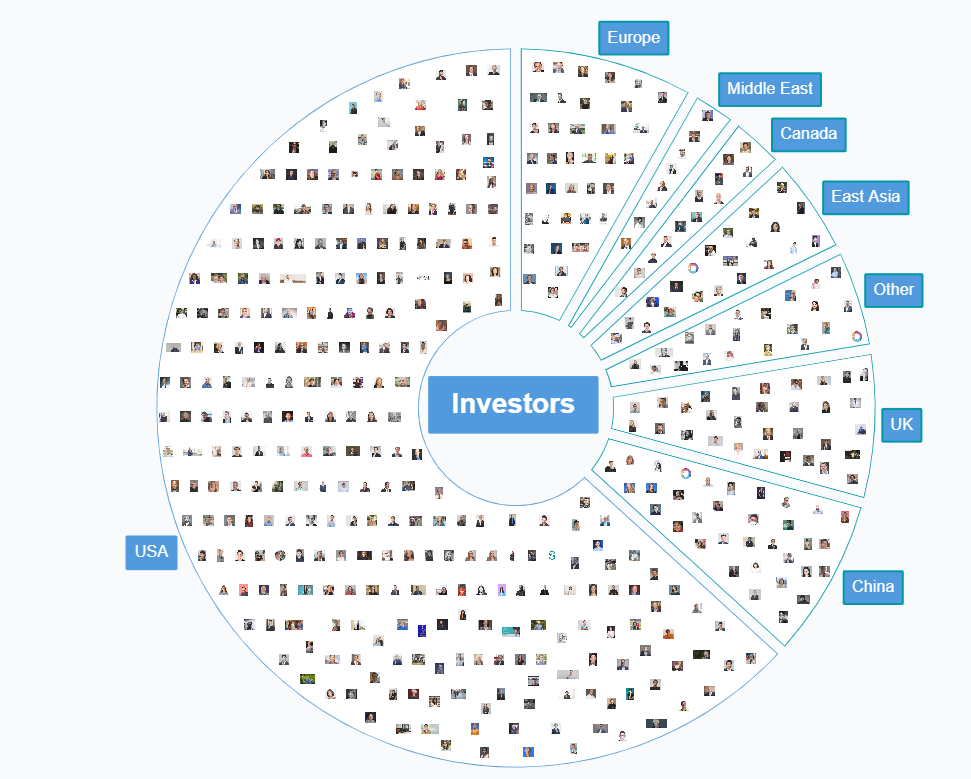Open the wide blue group photo in East Asia
Image resolution: width=971 pixels, height=779 pixels.
tap(732, 262)
